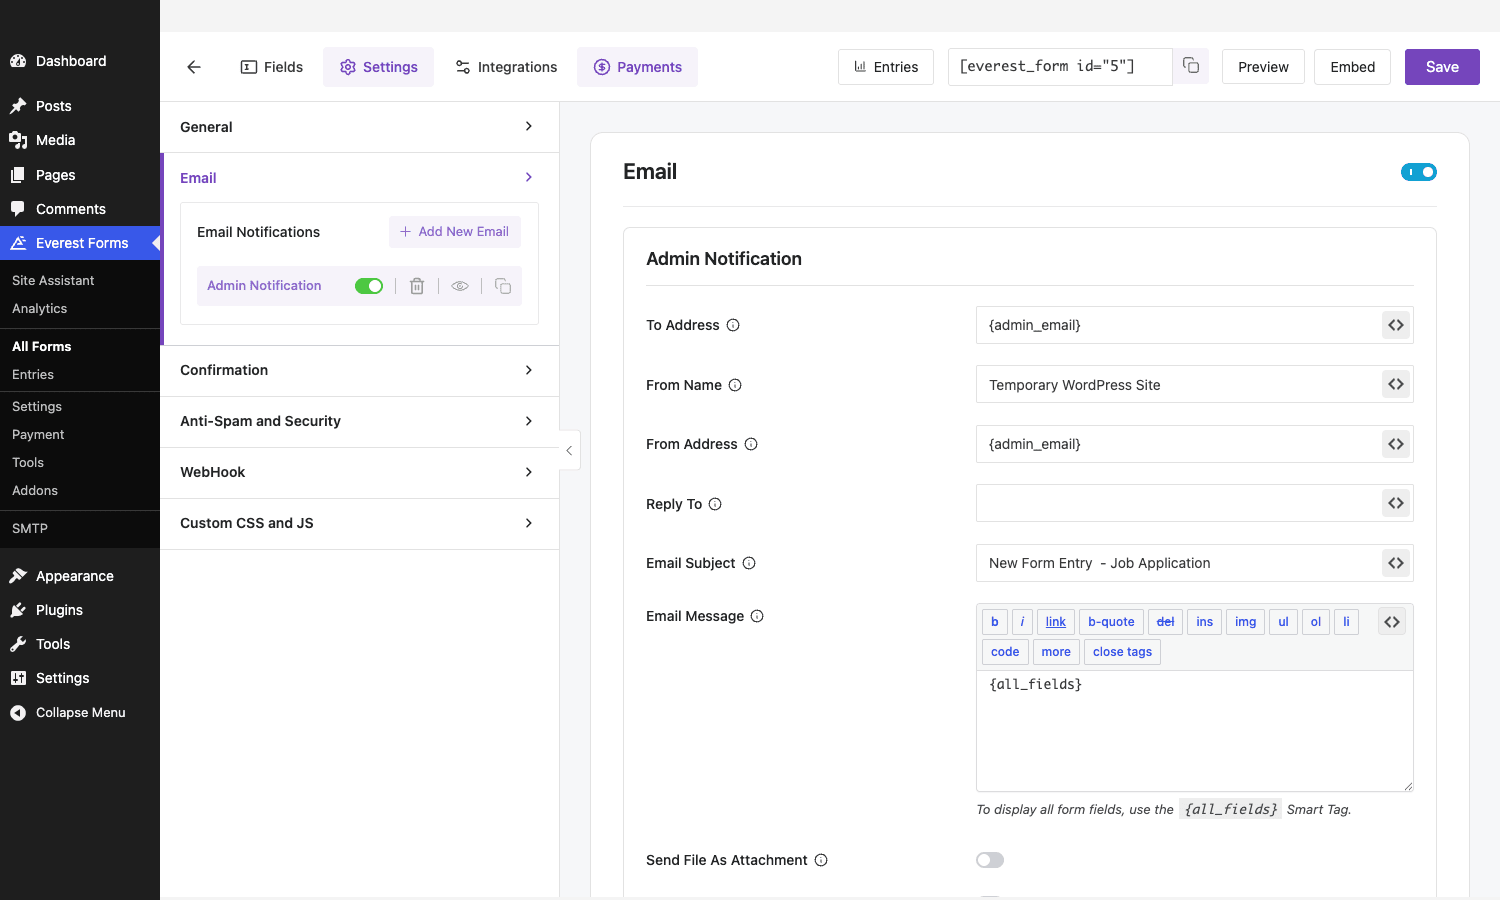Show From Name help tooltip icon
Screen dimensions: 1500x900
(x=735, y=385)
